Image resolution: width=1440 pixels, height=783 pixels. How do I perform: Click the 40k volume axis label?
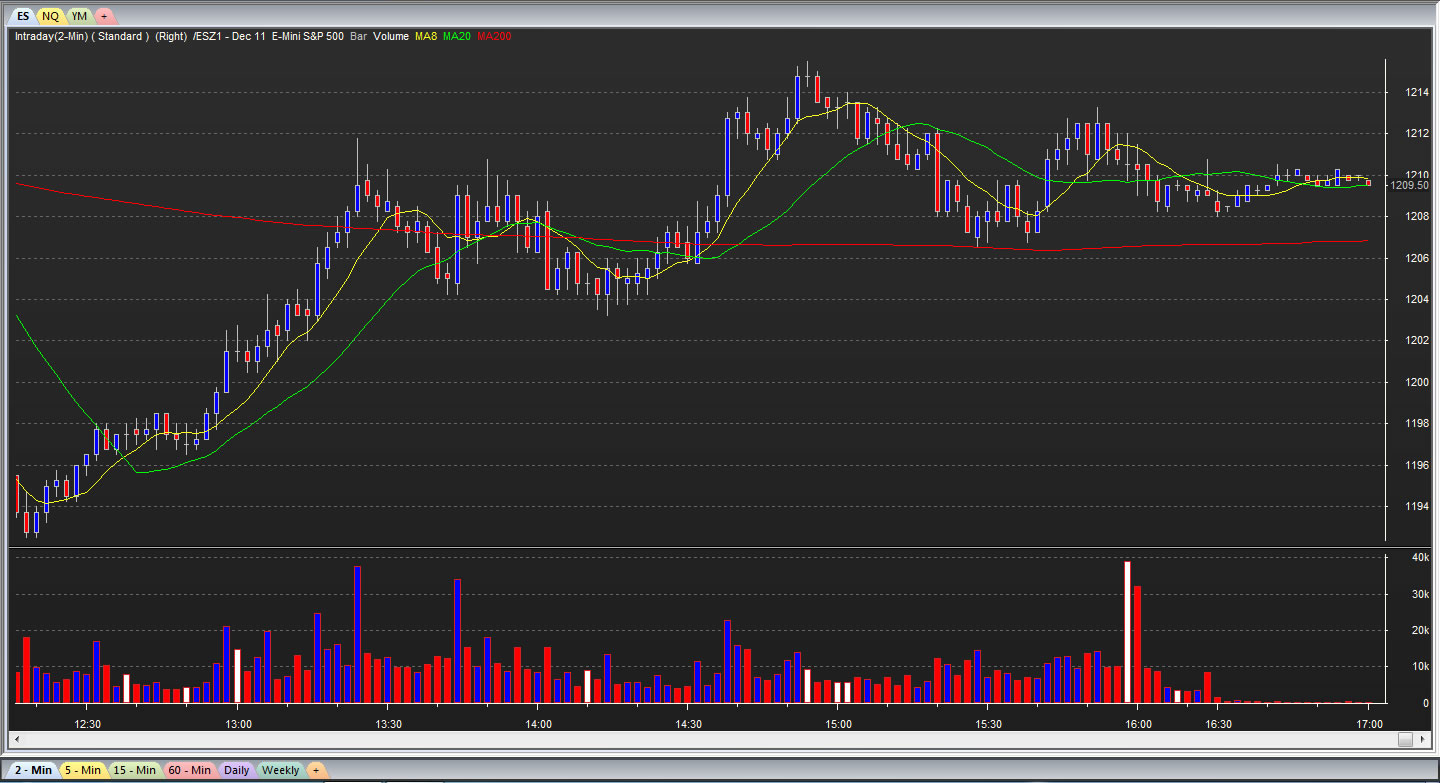pyautogui.click(x=1420, y=557)
